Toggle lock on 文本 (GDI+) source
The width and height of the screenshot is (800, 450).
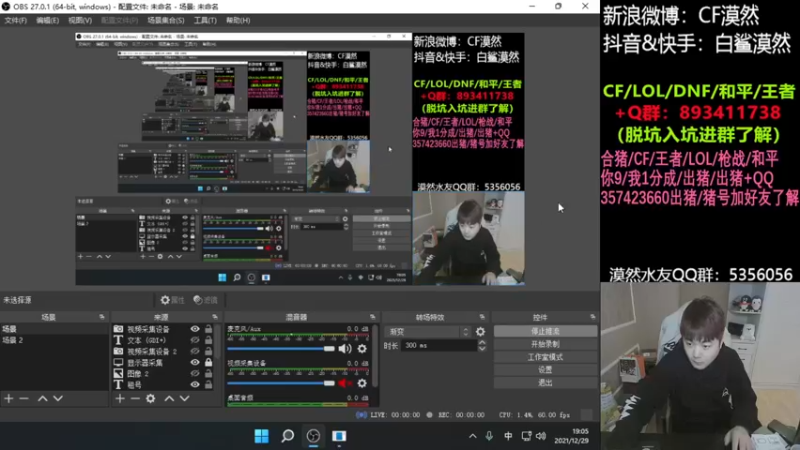tap(208, 340)
